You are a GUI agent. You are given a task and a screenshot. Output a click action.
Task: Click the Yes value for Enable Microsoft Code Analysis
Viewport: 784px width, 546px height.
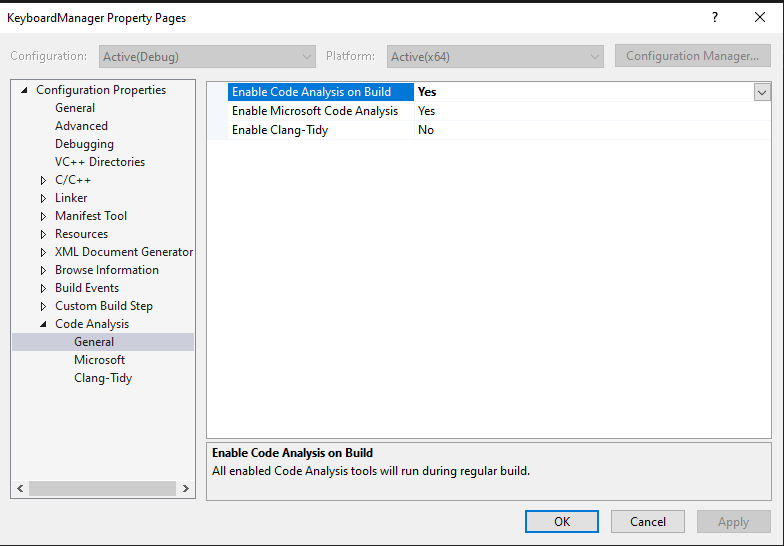coord(426,111)
